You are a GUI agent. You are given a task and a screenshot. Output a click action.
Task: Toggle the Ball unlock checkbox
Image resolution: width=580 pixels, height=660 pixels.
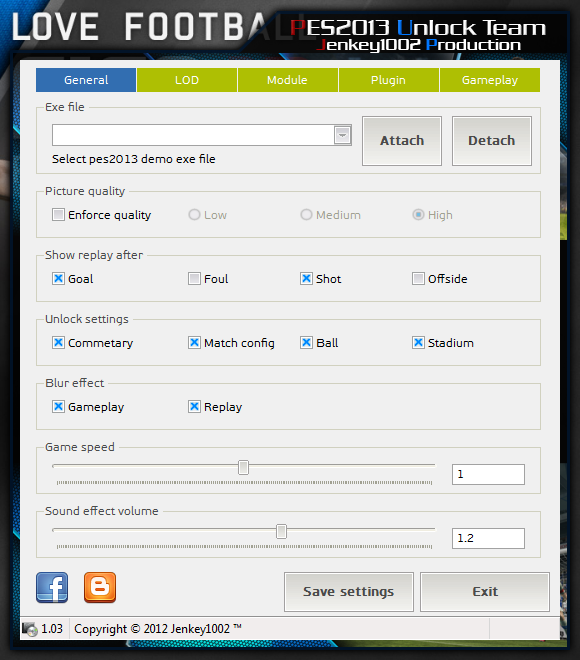point(306,343)
